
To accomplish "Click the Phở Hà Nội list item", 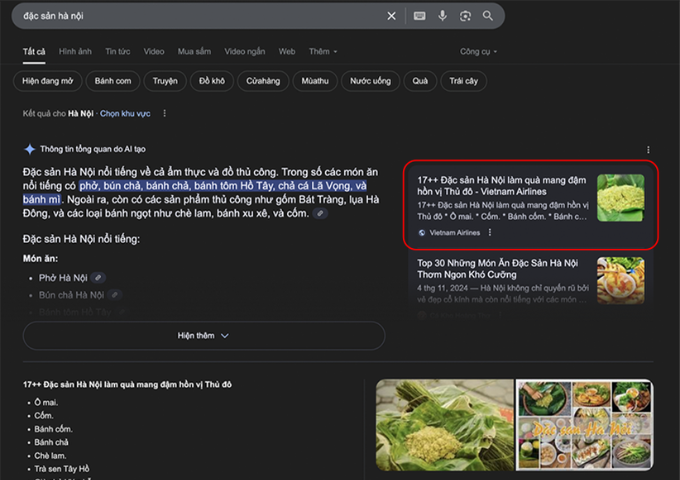I will (x=63, y=278).
